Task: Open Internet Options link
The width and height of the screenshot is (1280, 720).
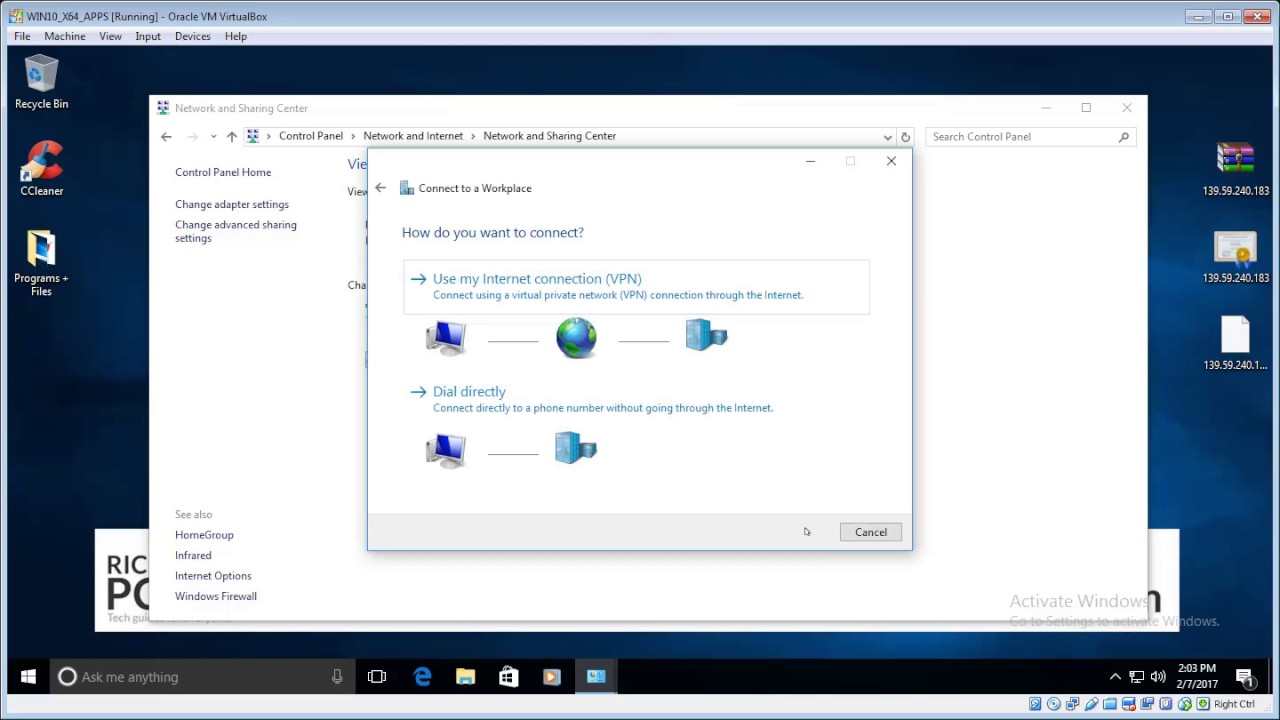Action: point(213,576)
